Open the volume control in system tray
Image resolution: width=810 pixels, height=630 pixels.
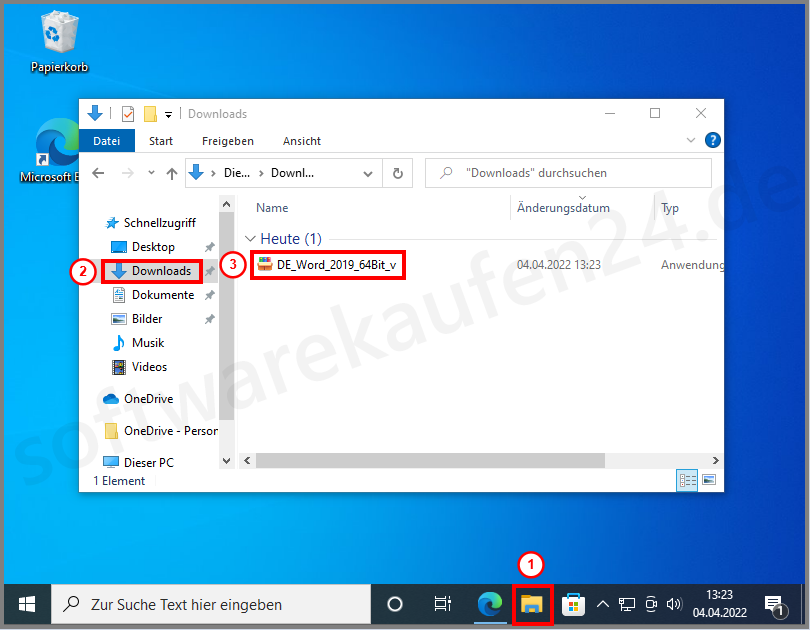coord(674,604)
